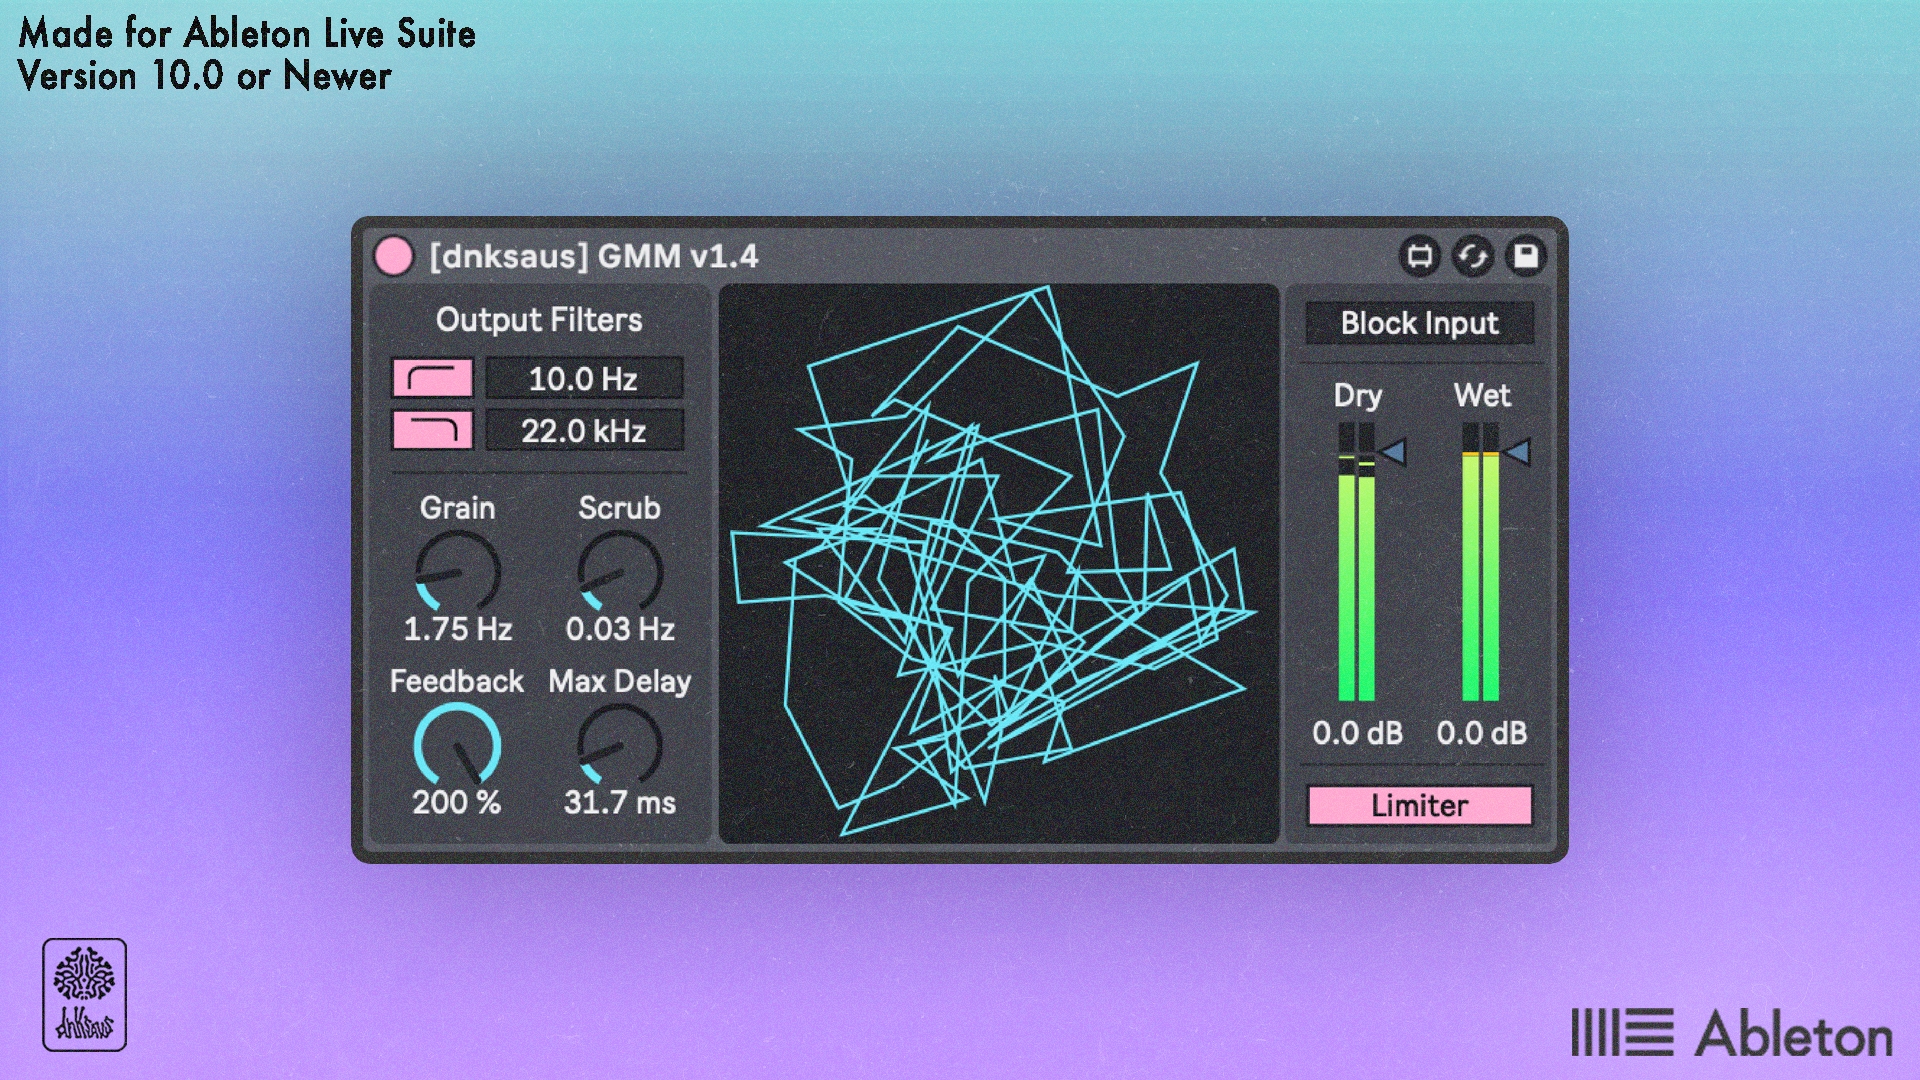This screenshot has width=1920, height=1080.
Task: Click the Feedback knob
Action: pos(457,744)
